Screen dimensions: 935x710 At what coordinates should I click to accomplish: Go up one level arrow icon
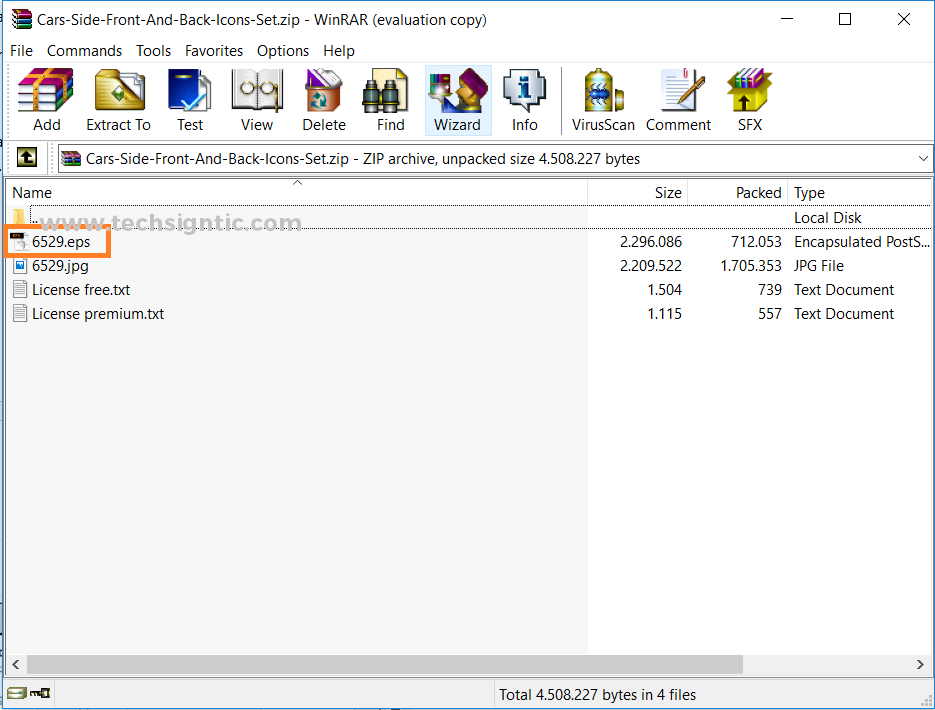(x=26, y=158)
